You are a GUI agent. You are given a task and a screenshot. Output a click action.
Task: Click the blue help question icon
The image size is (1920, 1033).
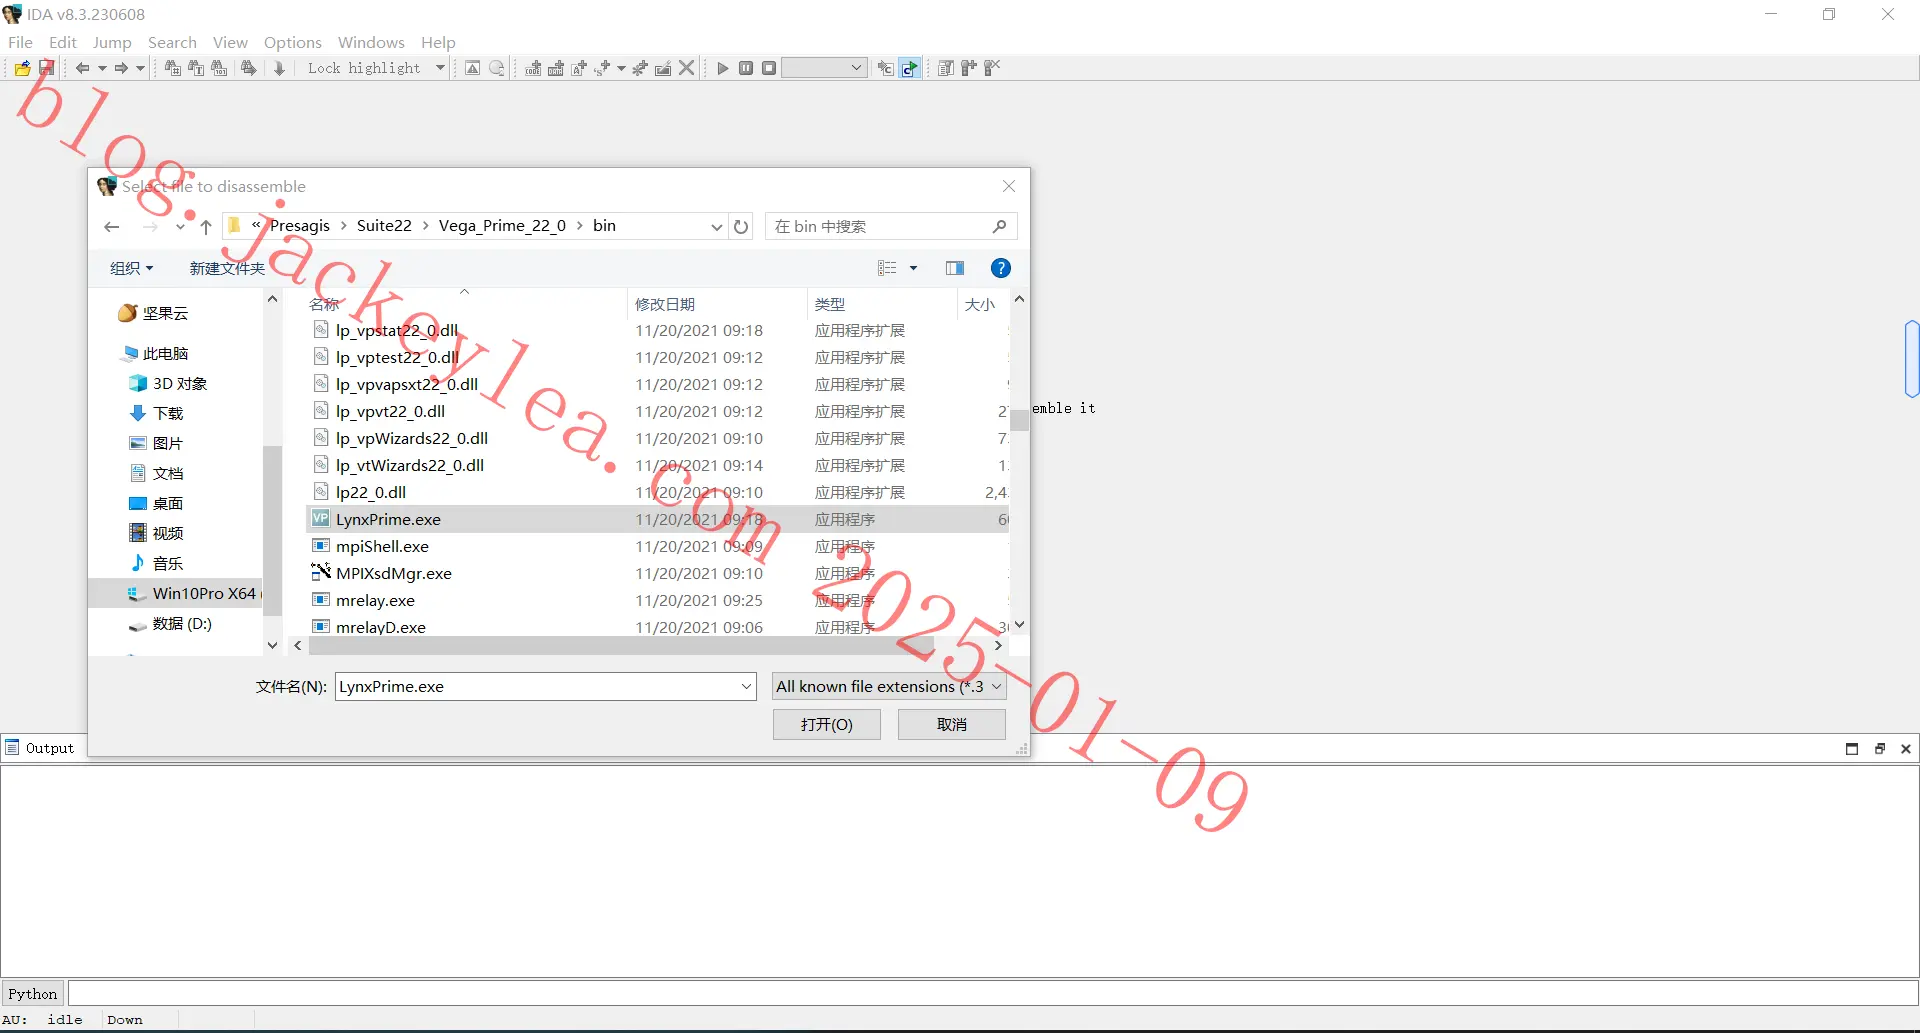[x=1000, y=268]
